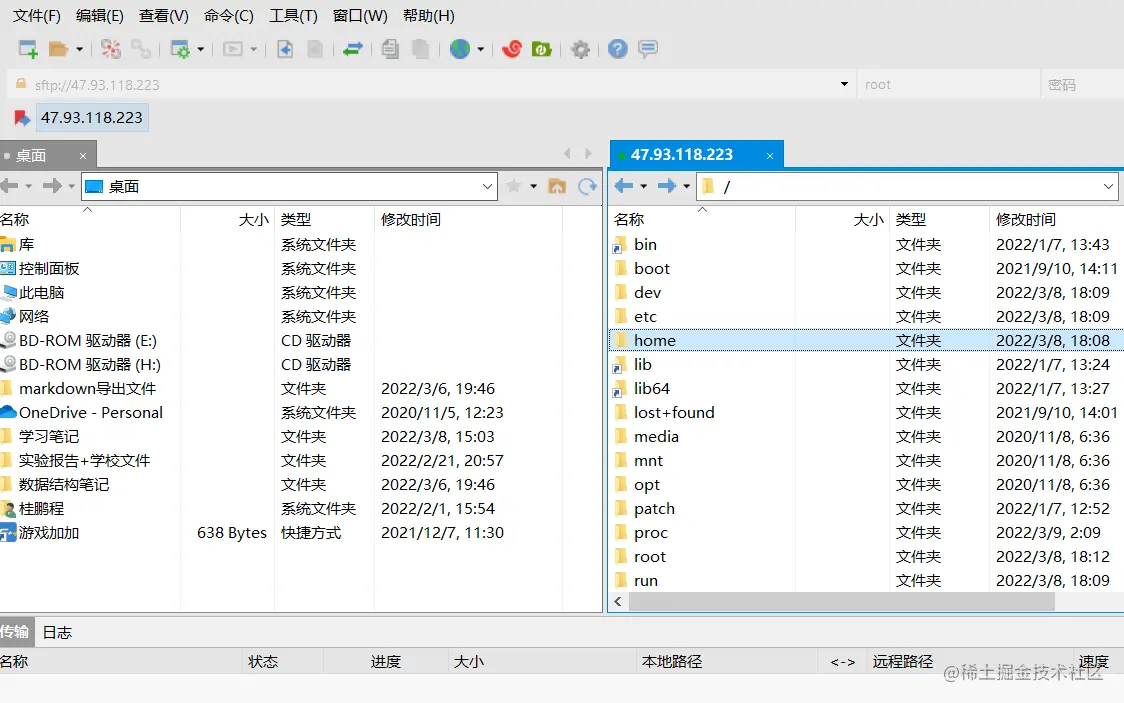Open the 帮助(H) menu

click(429, 16)
